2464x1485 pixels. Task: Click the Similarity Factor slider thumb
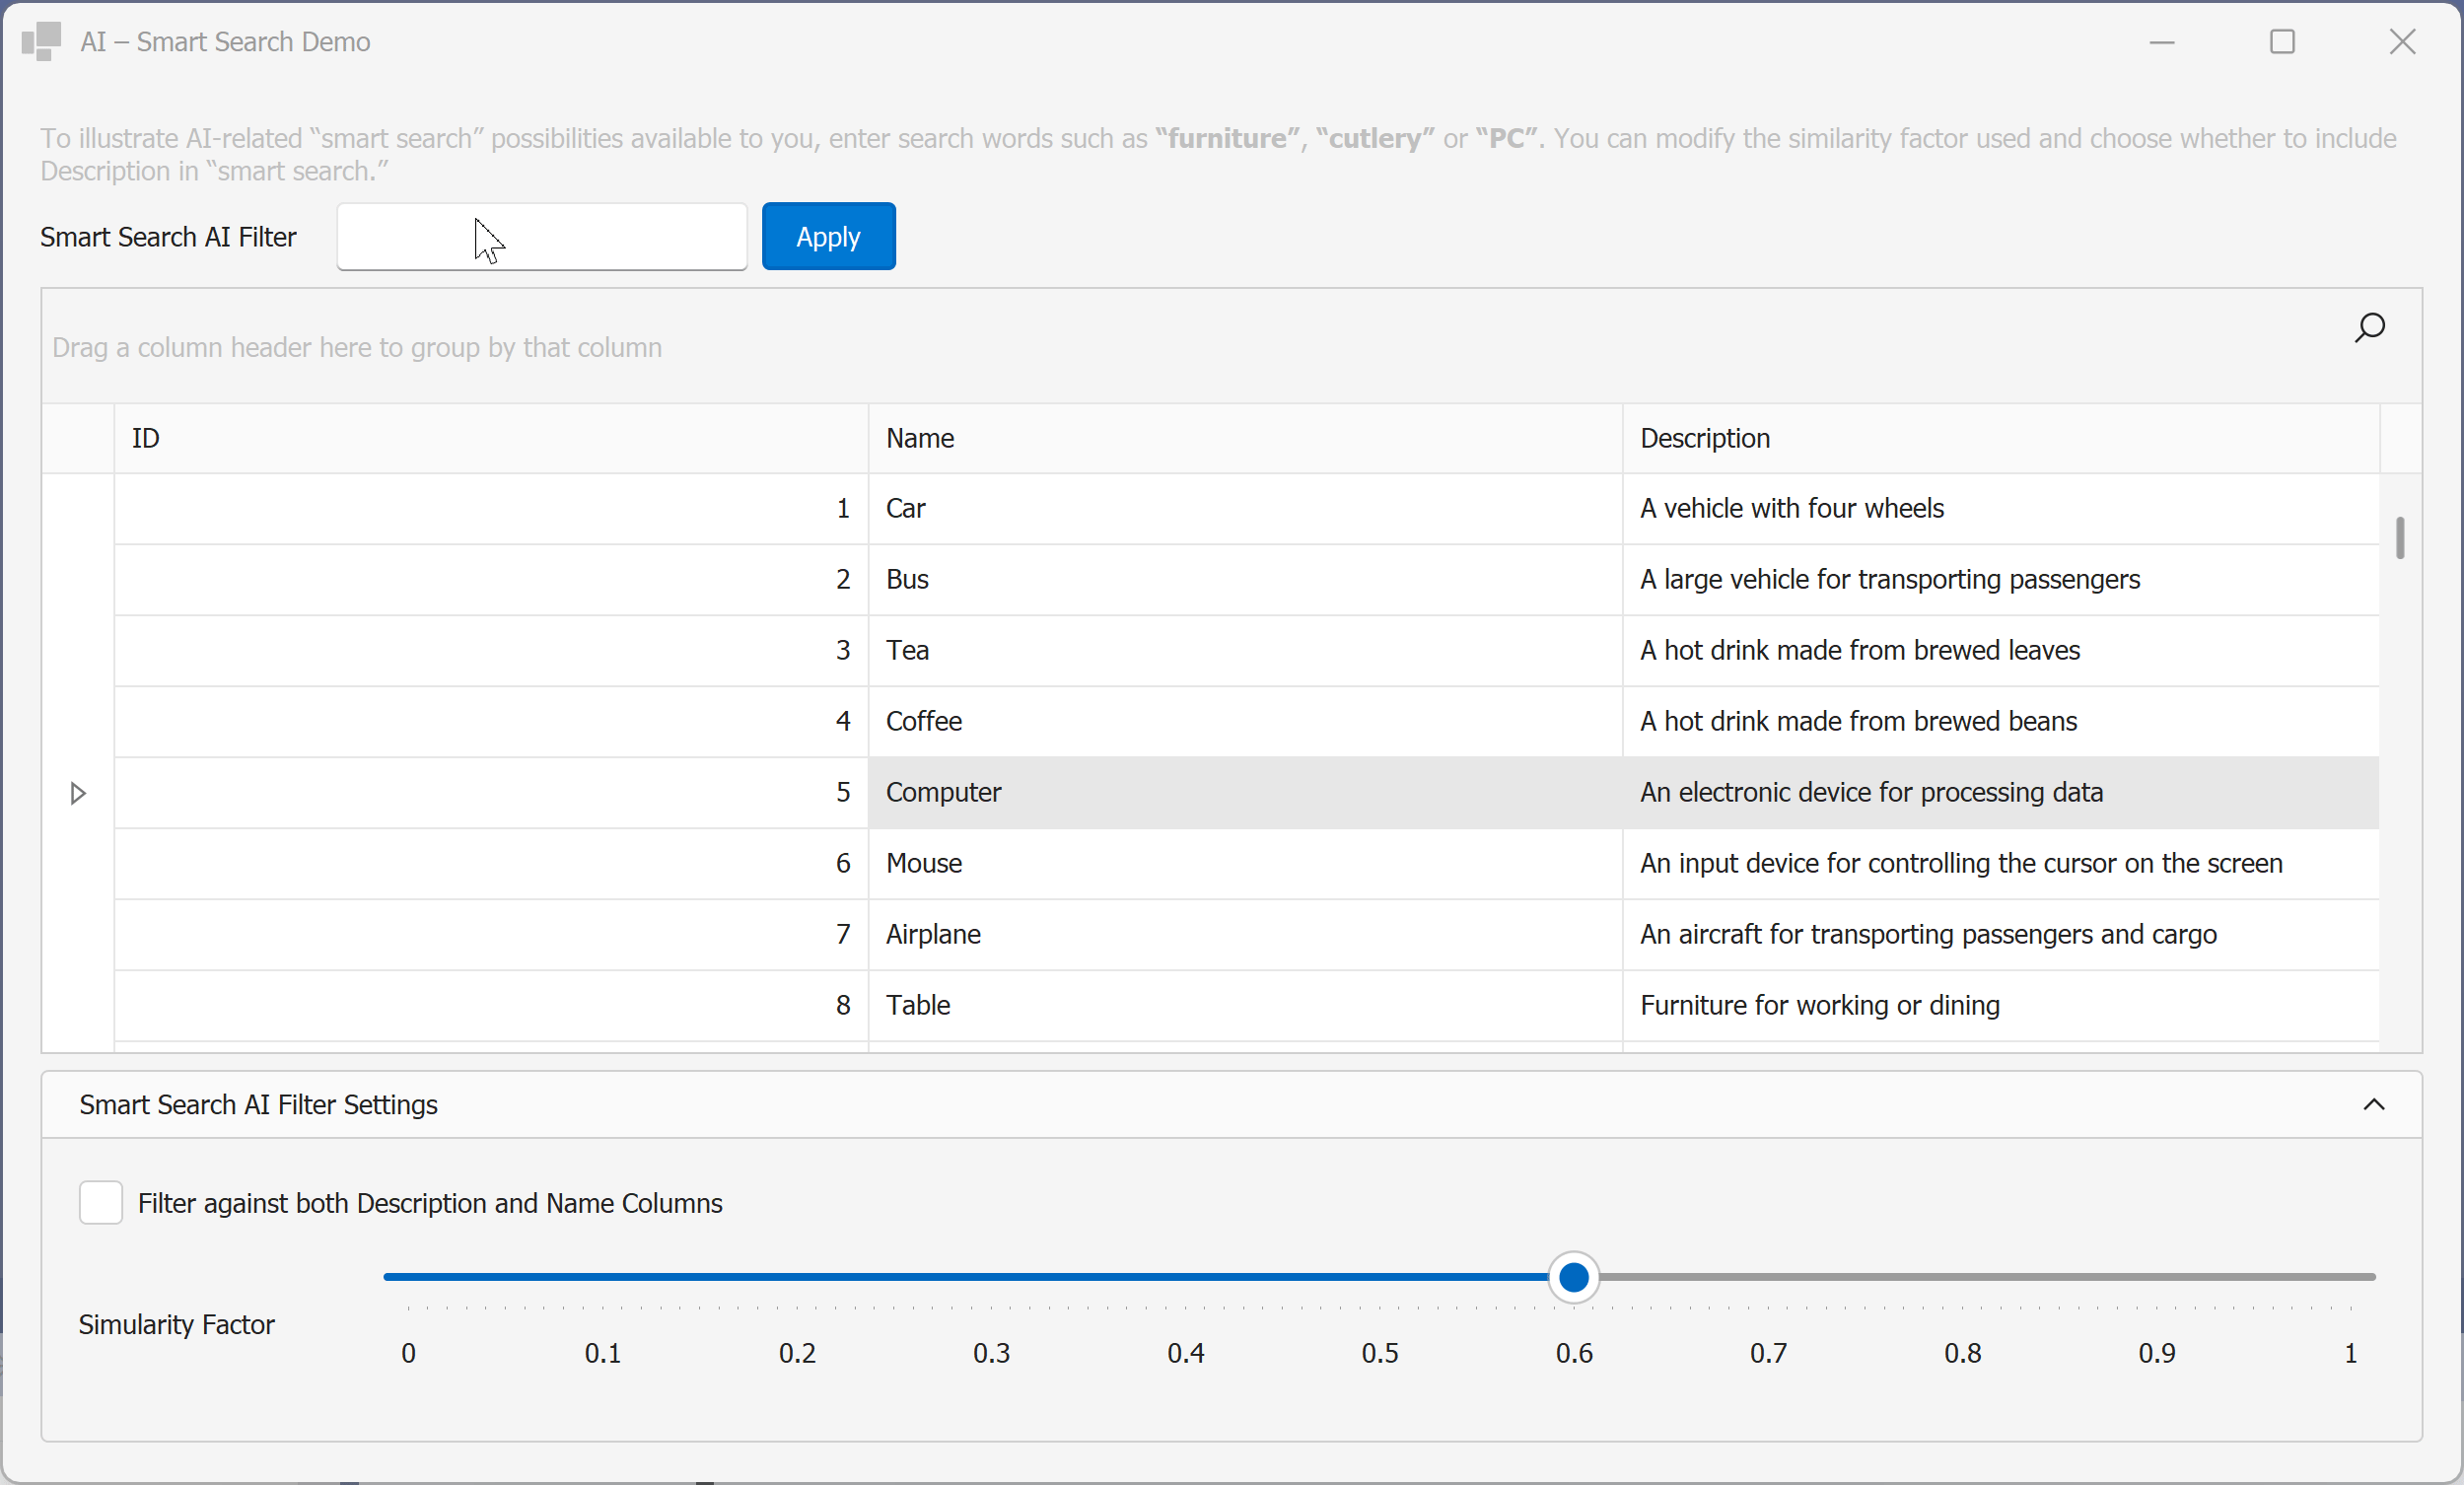coord(1573,1277)
